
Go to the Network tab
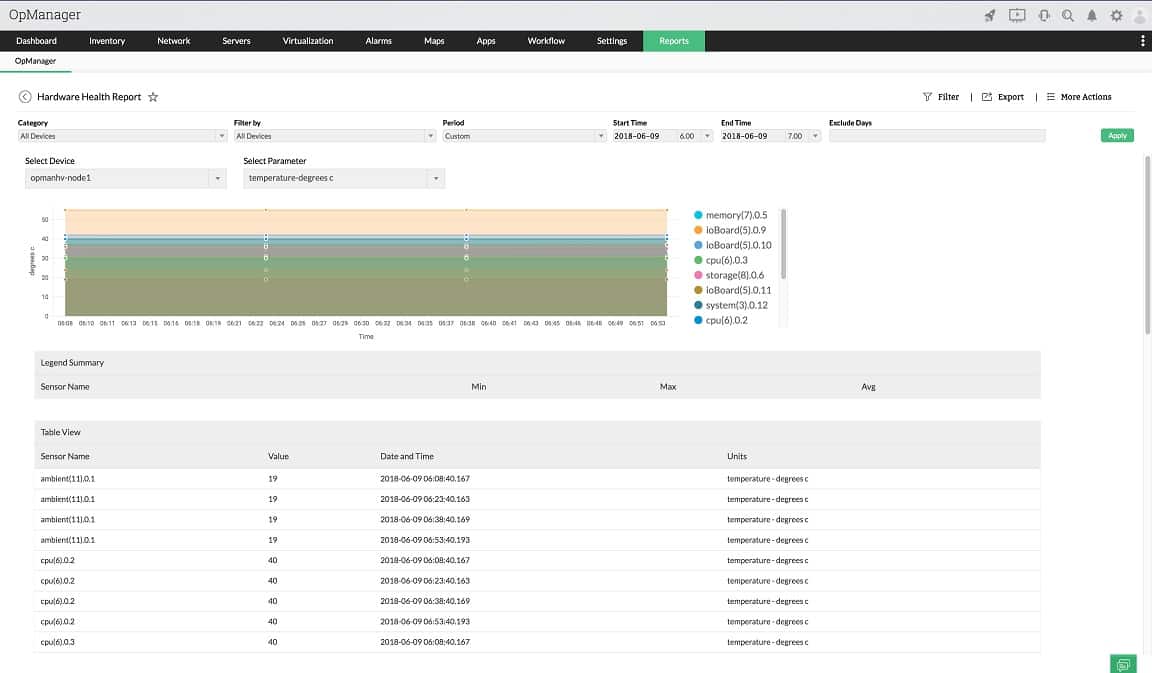[173, 41]
